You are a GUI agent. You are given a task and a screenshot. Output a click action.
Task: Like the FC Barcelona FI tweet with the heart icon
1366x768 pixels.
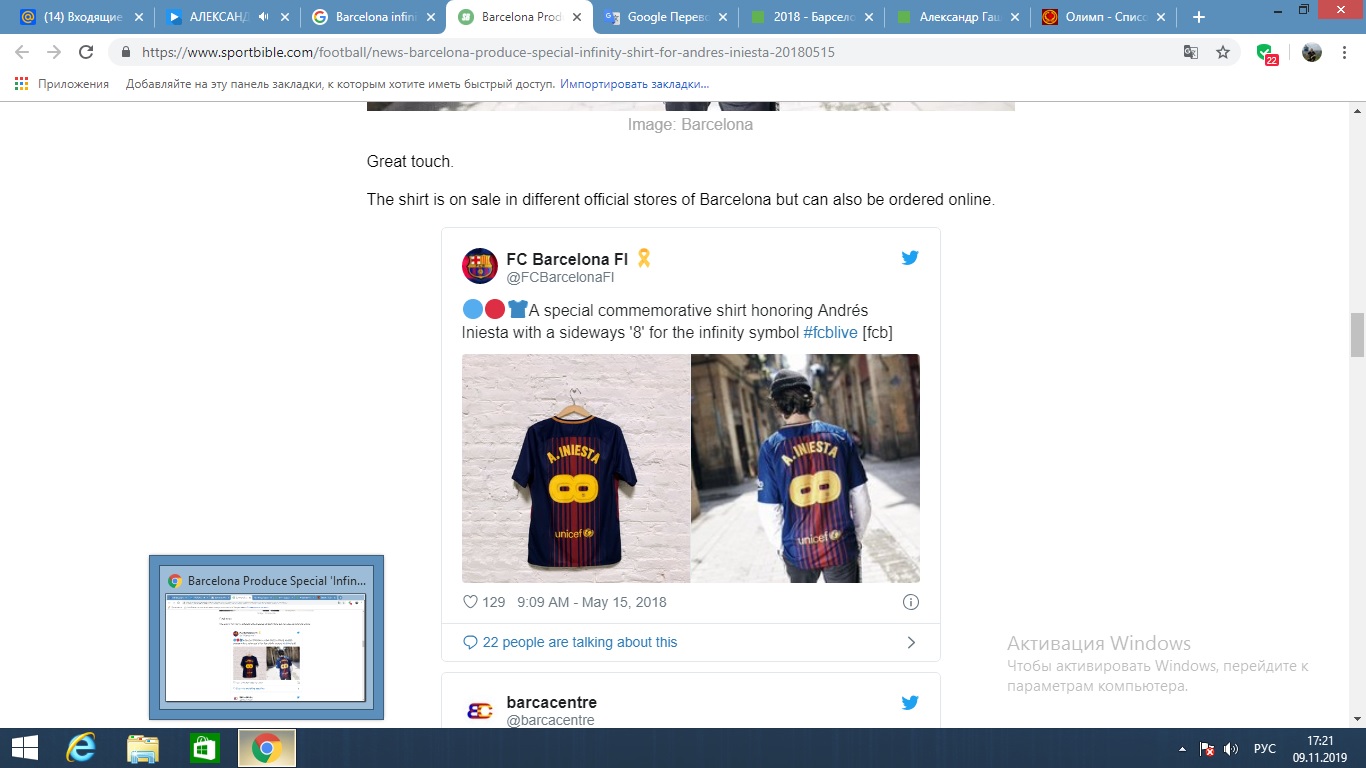471,602
